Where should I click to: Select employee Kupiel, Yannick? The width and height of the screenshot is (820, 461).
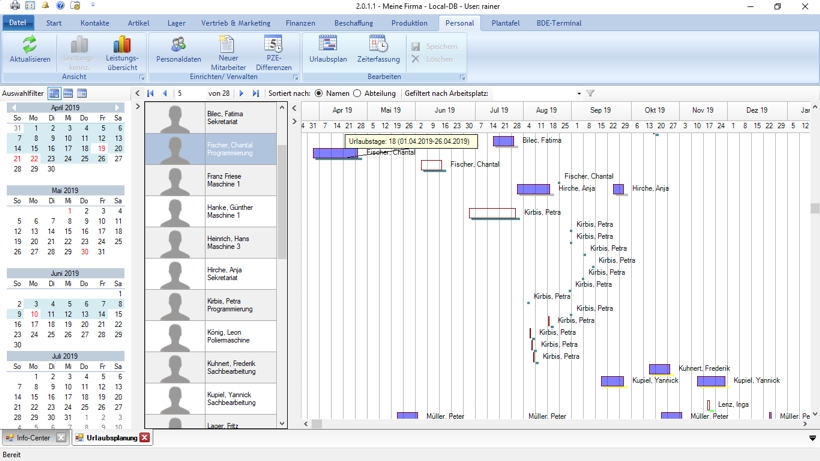coord(211,398)
